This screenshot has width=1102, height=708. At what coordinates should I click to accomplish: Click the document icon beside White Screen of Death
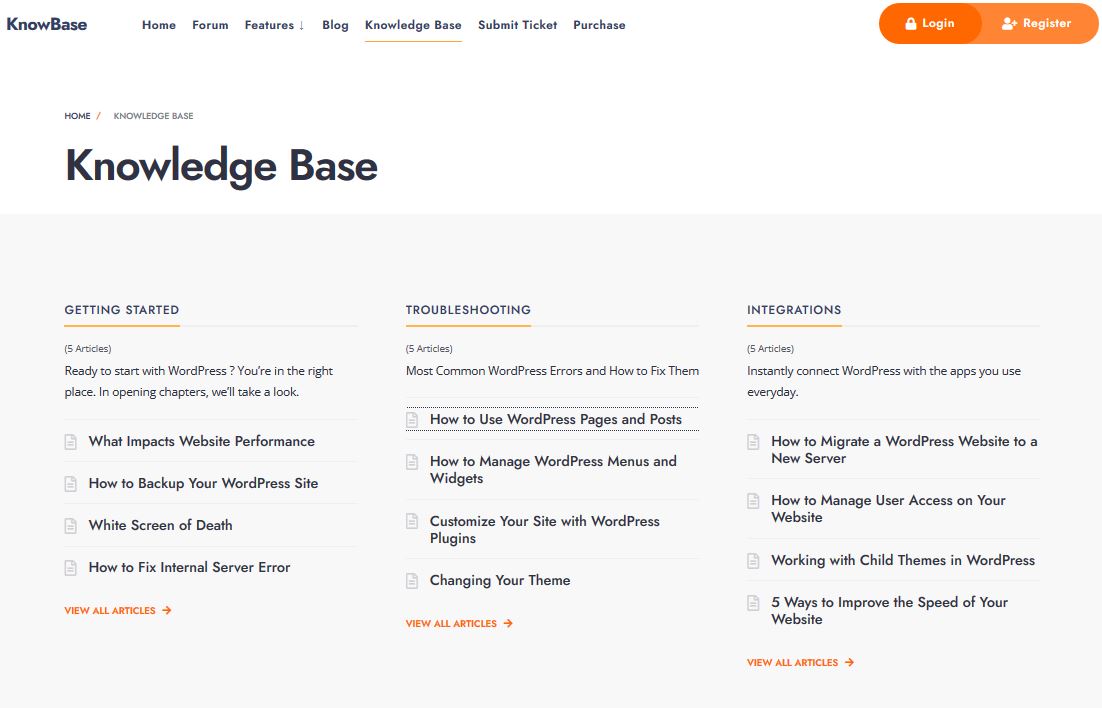tap(70, 526)
